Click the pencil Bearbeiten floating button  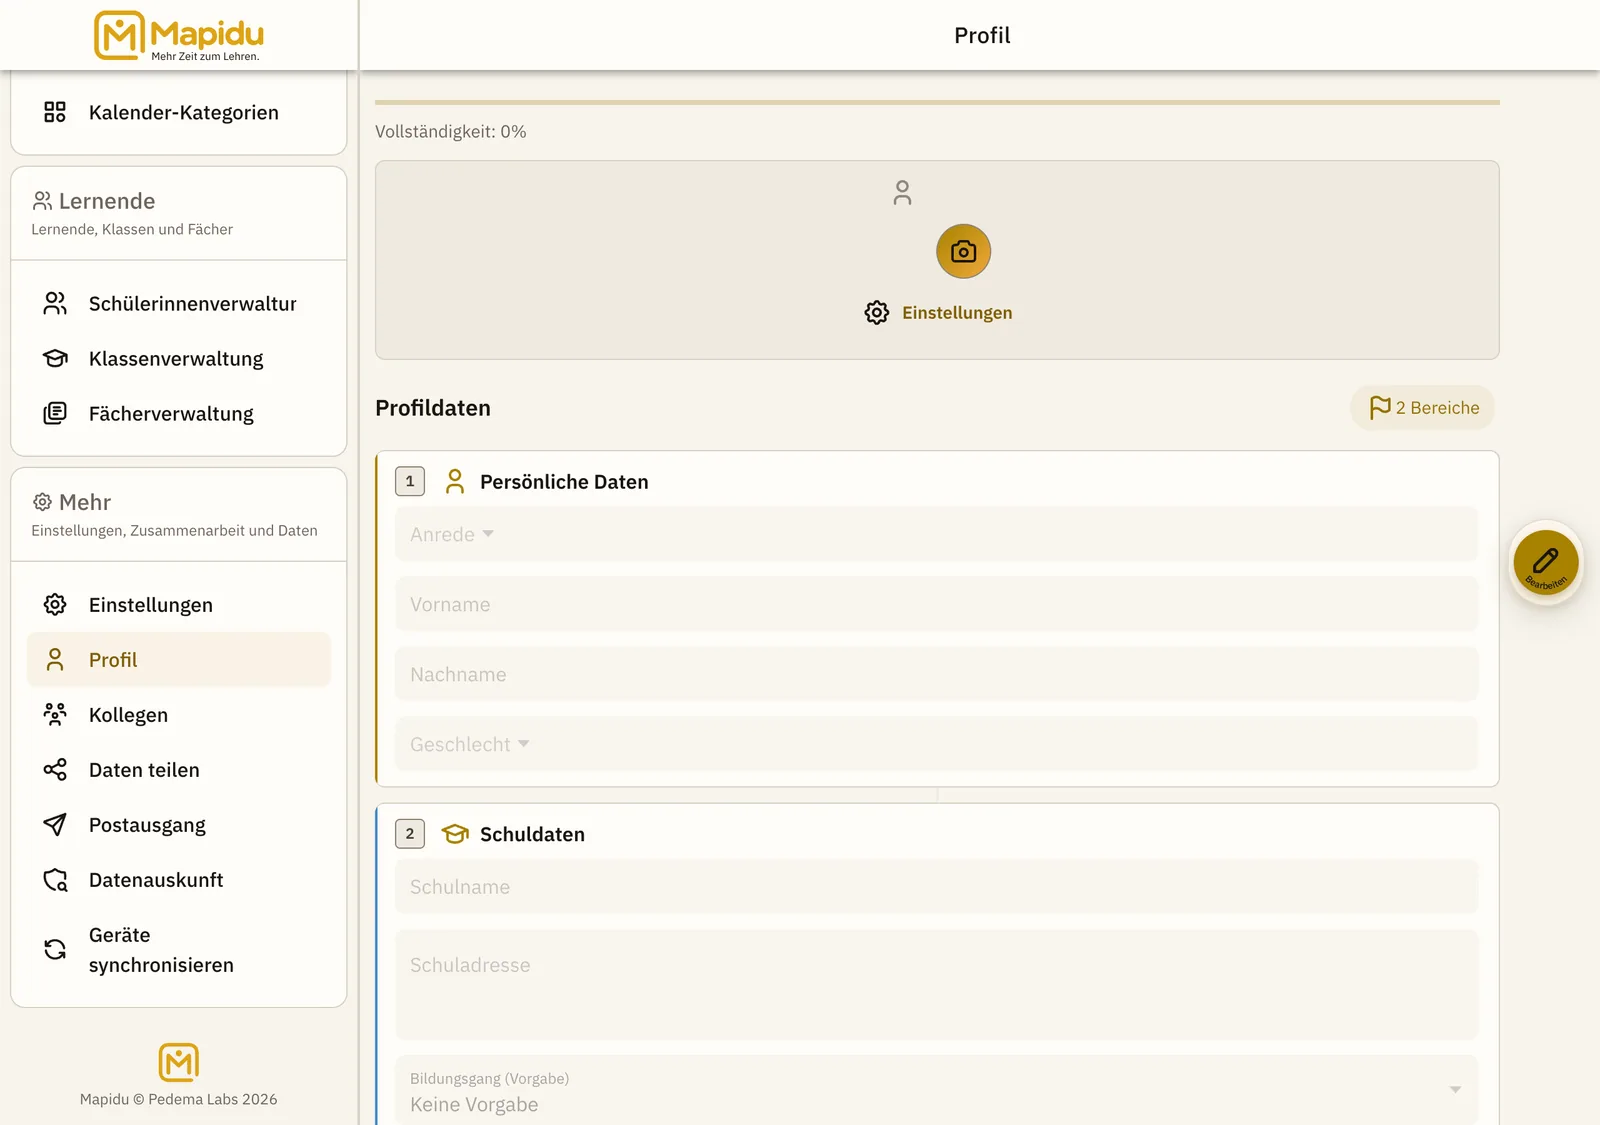(1545, 562)
